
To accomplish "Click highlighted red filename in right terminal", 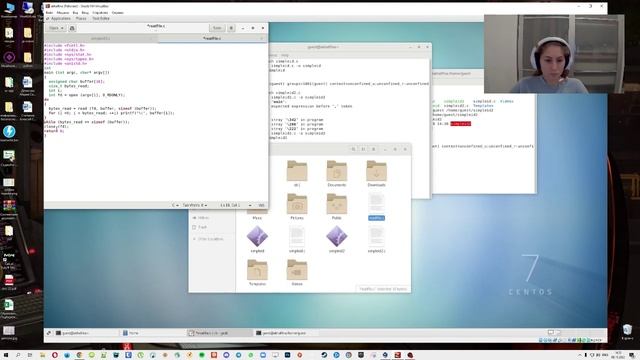I will [x=460, y=124].
